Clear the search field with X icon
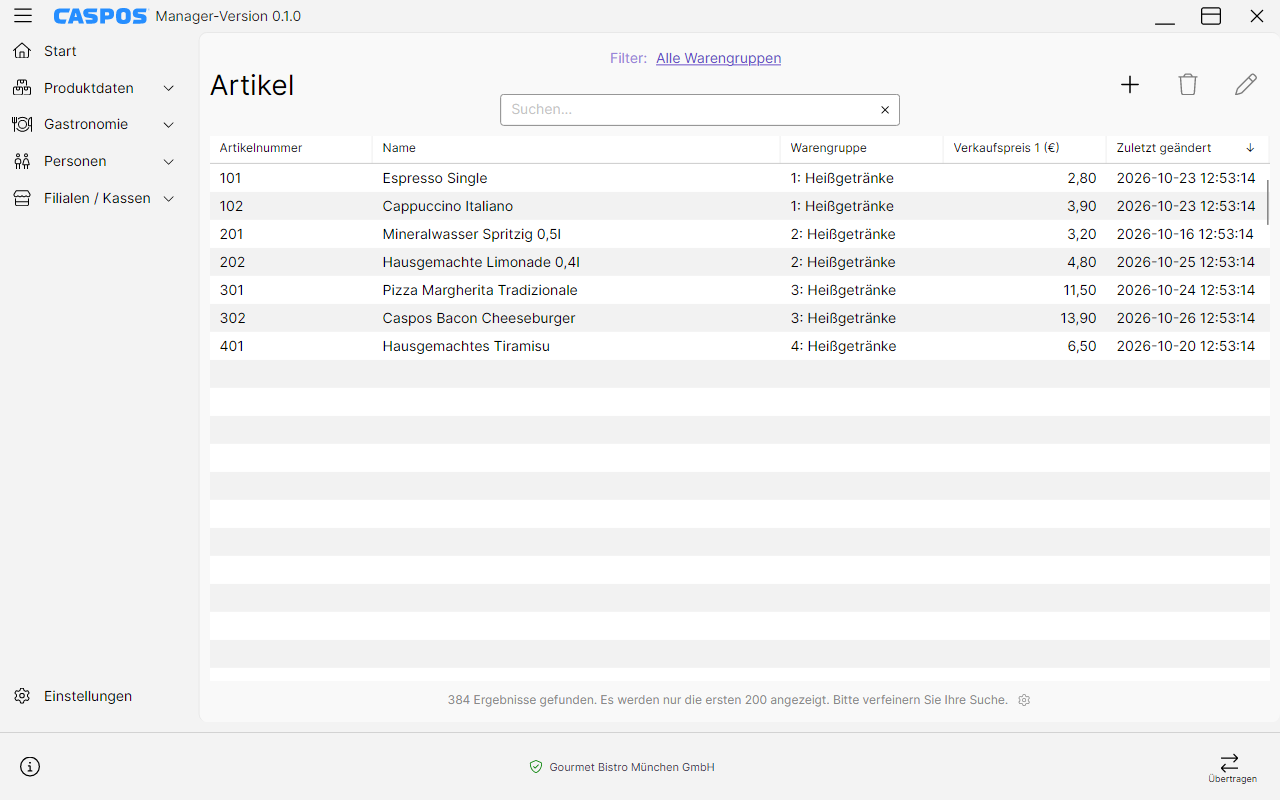Screen dimensions: 1280x800 click(885, 110)
